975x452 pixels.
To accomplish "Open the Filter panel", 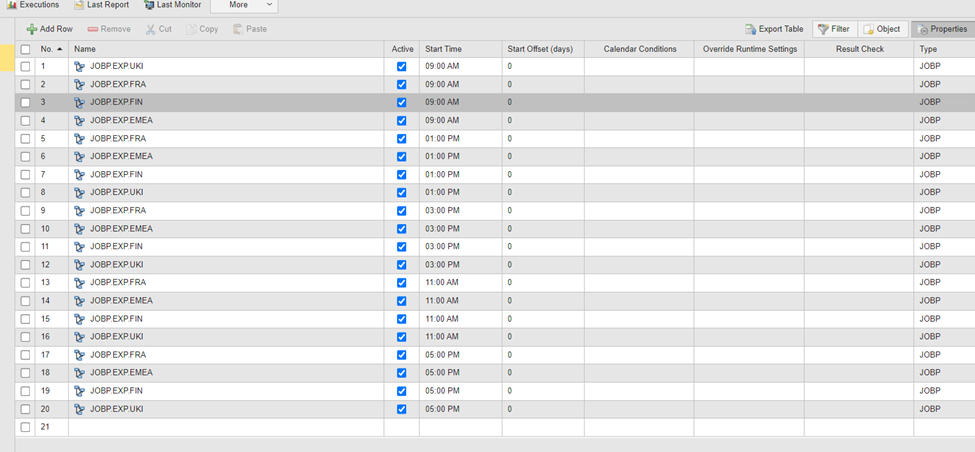I will (x=833, y=29).
